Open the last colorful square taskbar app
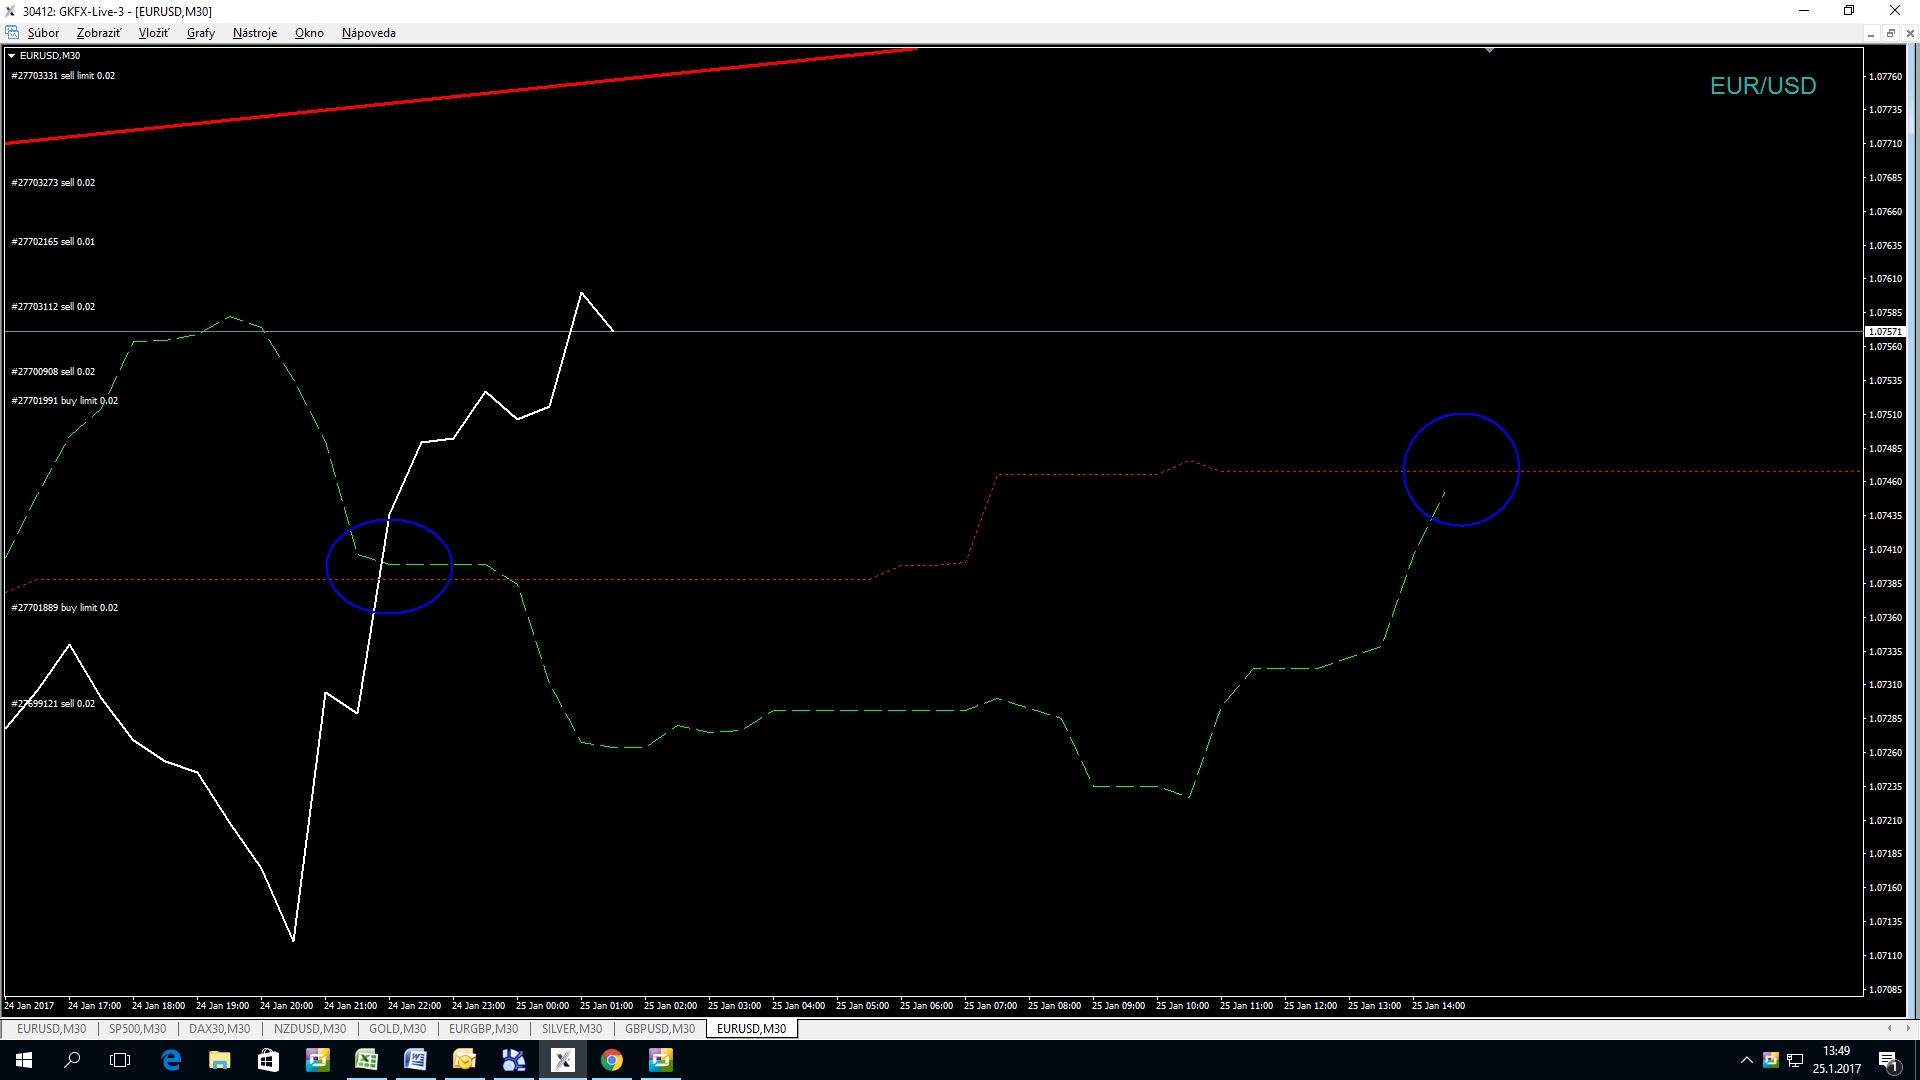Screen dimensions: 1920x1080 [x=661, y=1060]
